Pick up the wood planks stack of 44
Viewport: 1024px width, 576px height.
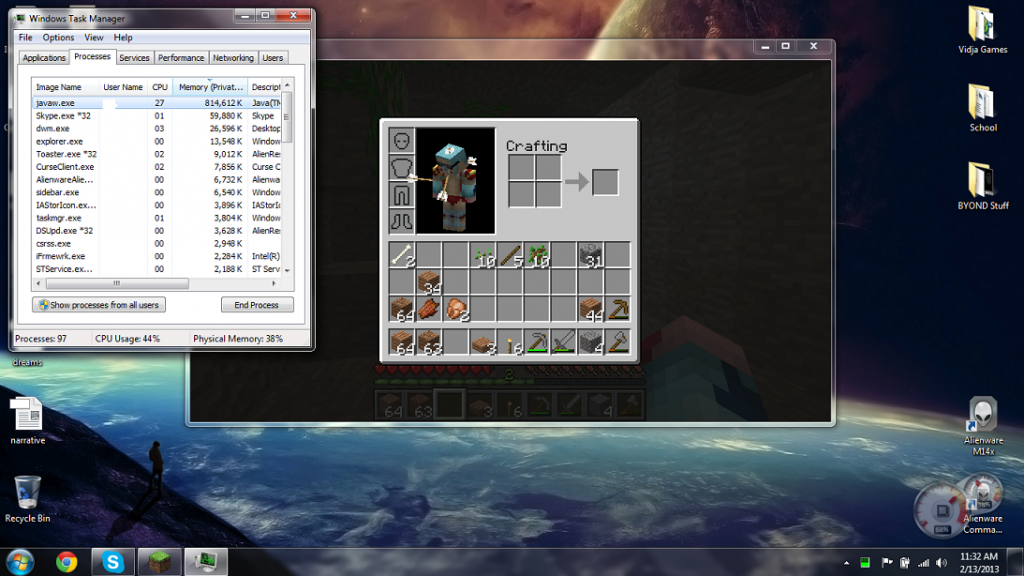pyautogui.click(x=590, y=308)
